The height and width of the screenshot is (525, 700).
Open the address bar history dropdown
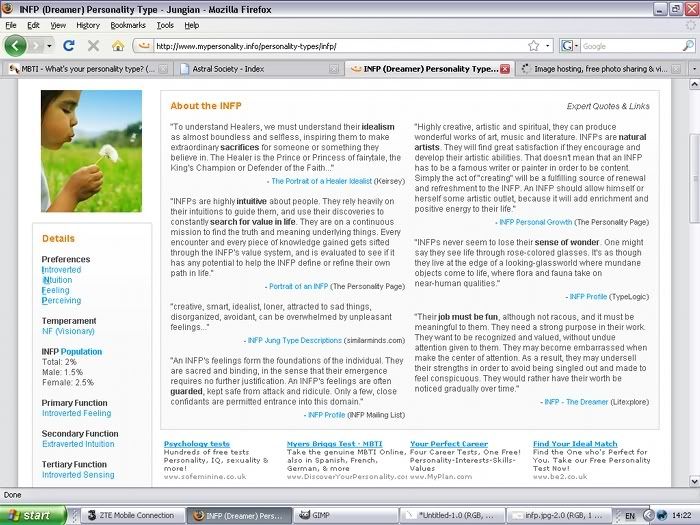[548, 46]
